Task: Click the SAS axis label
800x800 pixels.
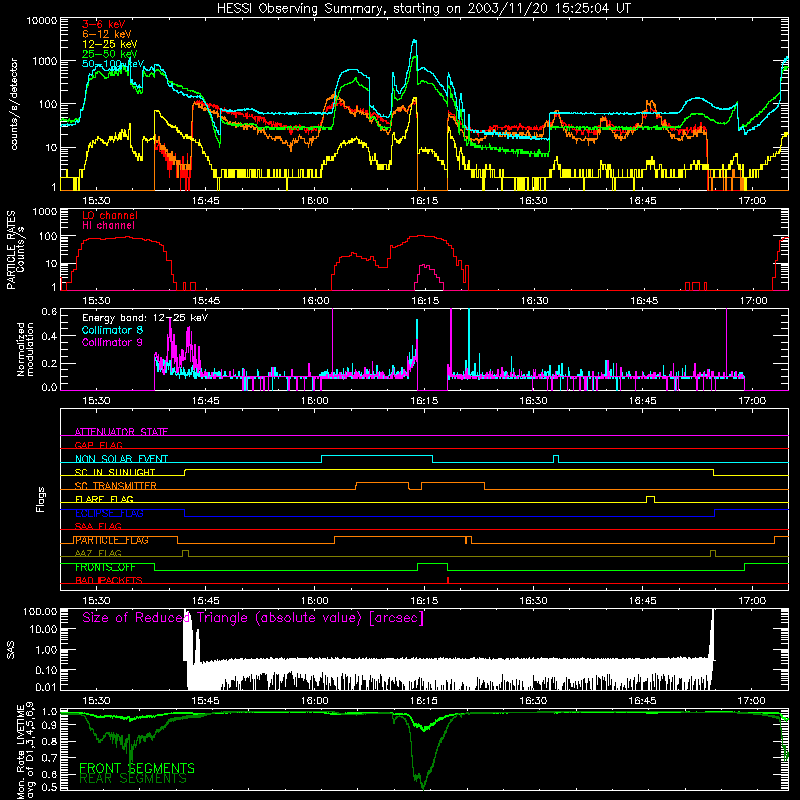Action: 10,650
